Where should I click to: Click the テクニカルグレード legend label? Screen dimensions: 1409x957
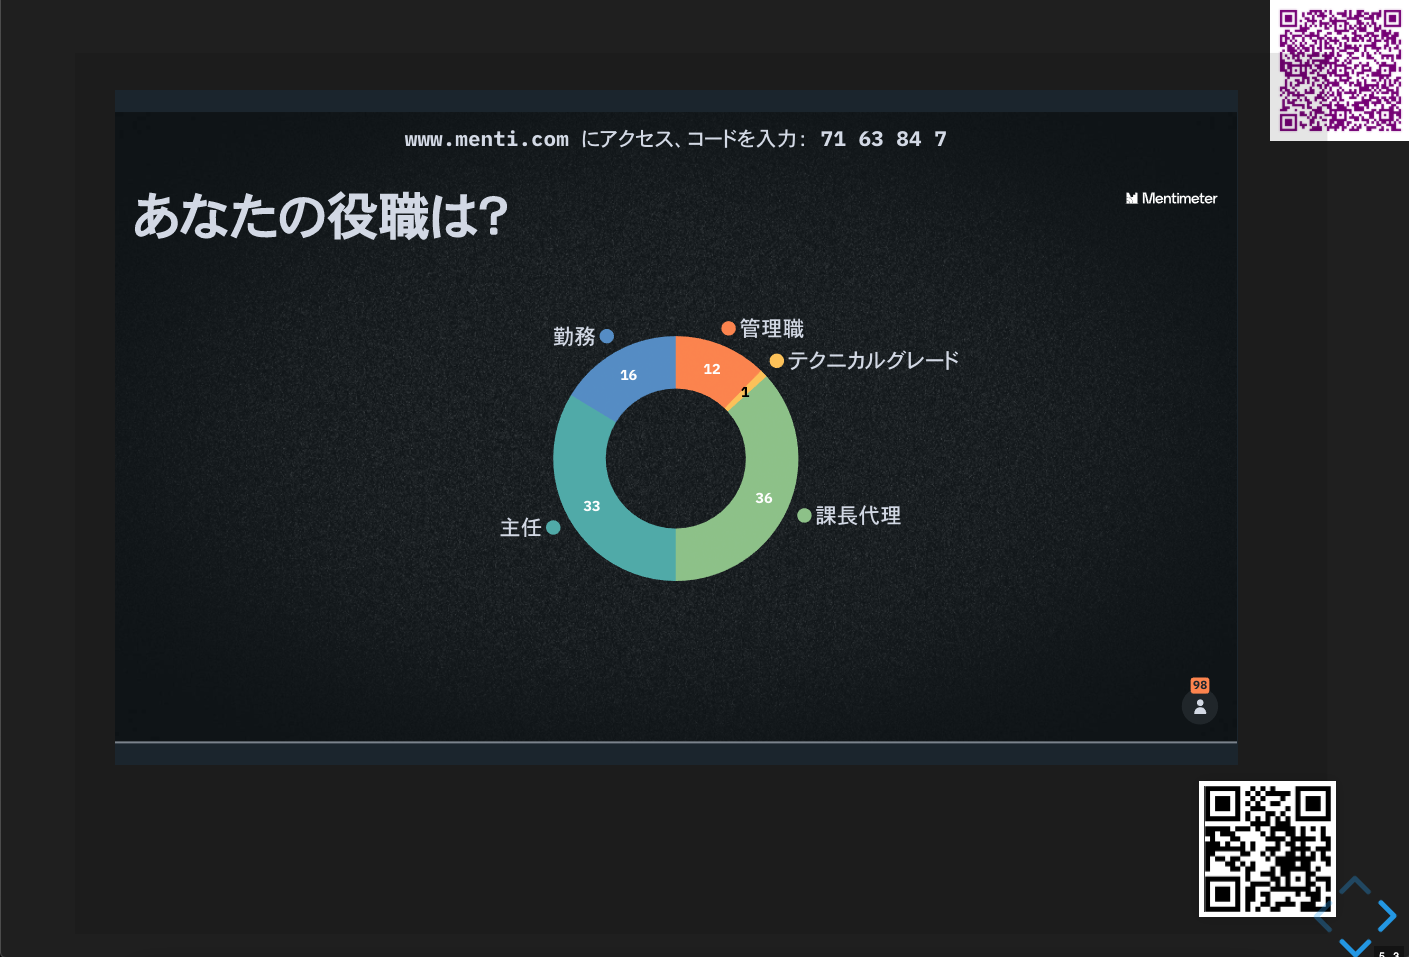873,360
